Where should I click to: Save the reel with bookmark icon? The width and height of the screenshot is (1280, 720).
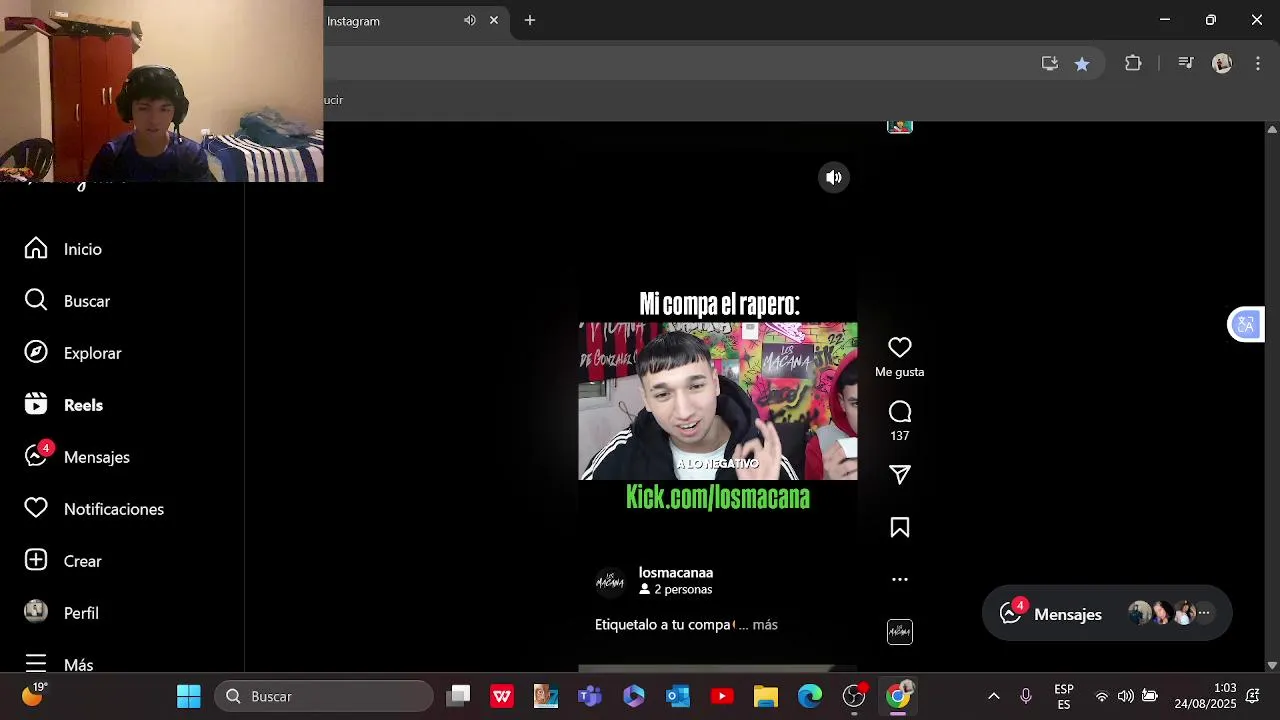[x=900, y=528]
